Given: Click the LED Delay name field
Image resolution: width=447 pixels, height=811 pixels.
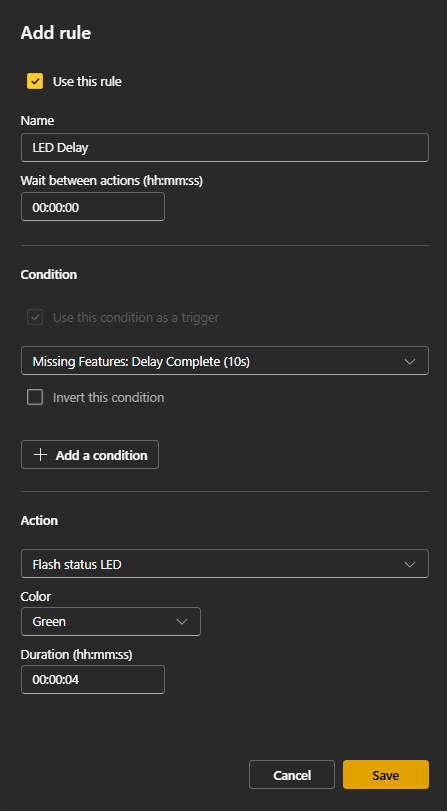Looking at the screenshot, I should (225, 147).
